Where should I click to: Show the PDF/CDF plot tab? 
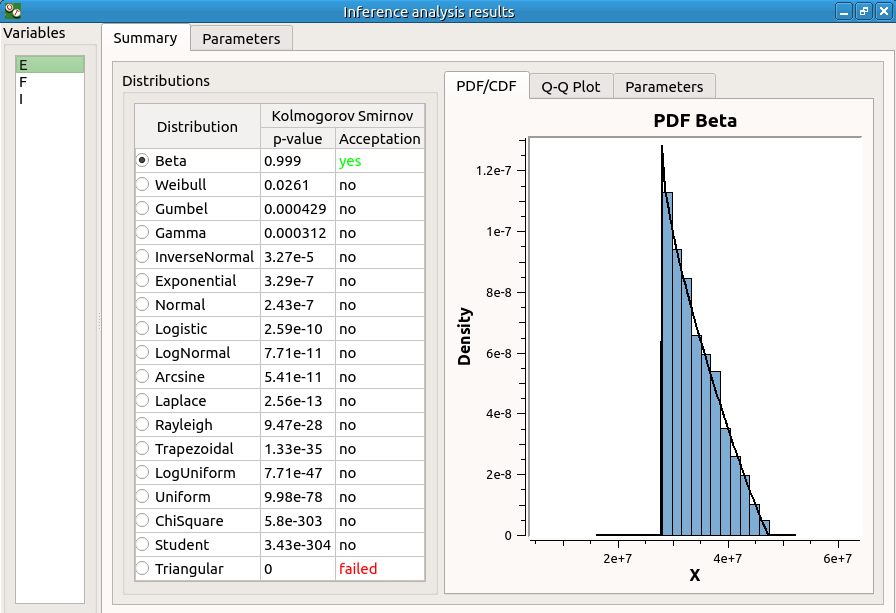pyautogui.click(x=486, y=86)
